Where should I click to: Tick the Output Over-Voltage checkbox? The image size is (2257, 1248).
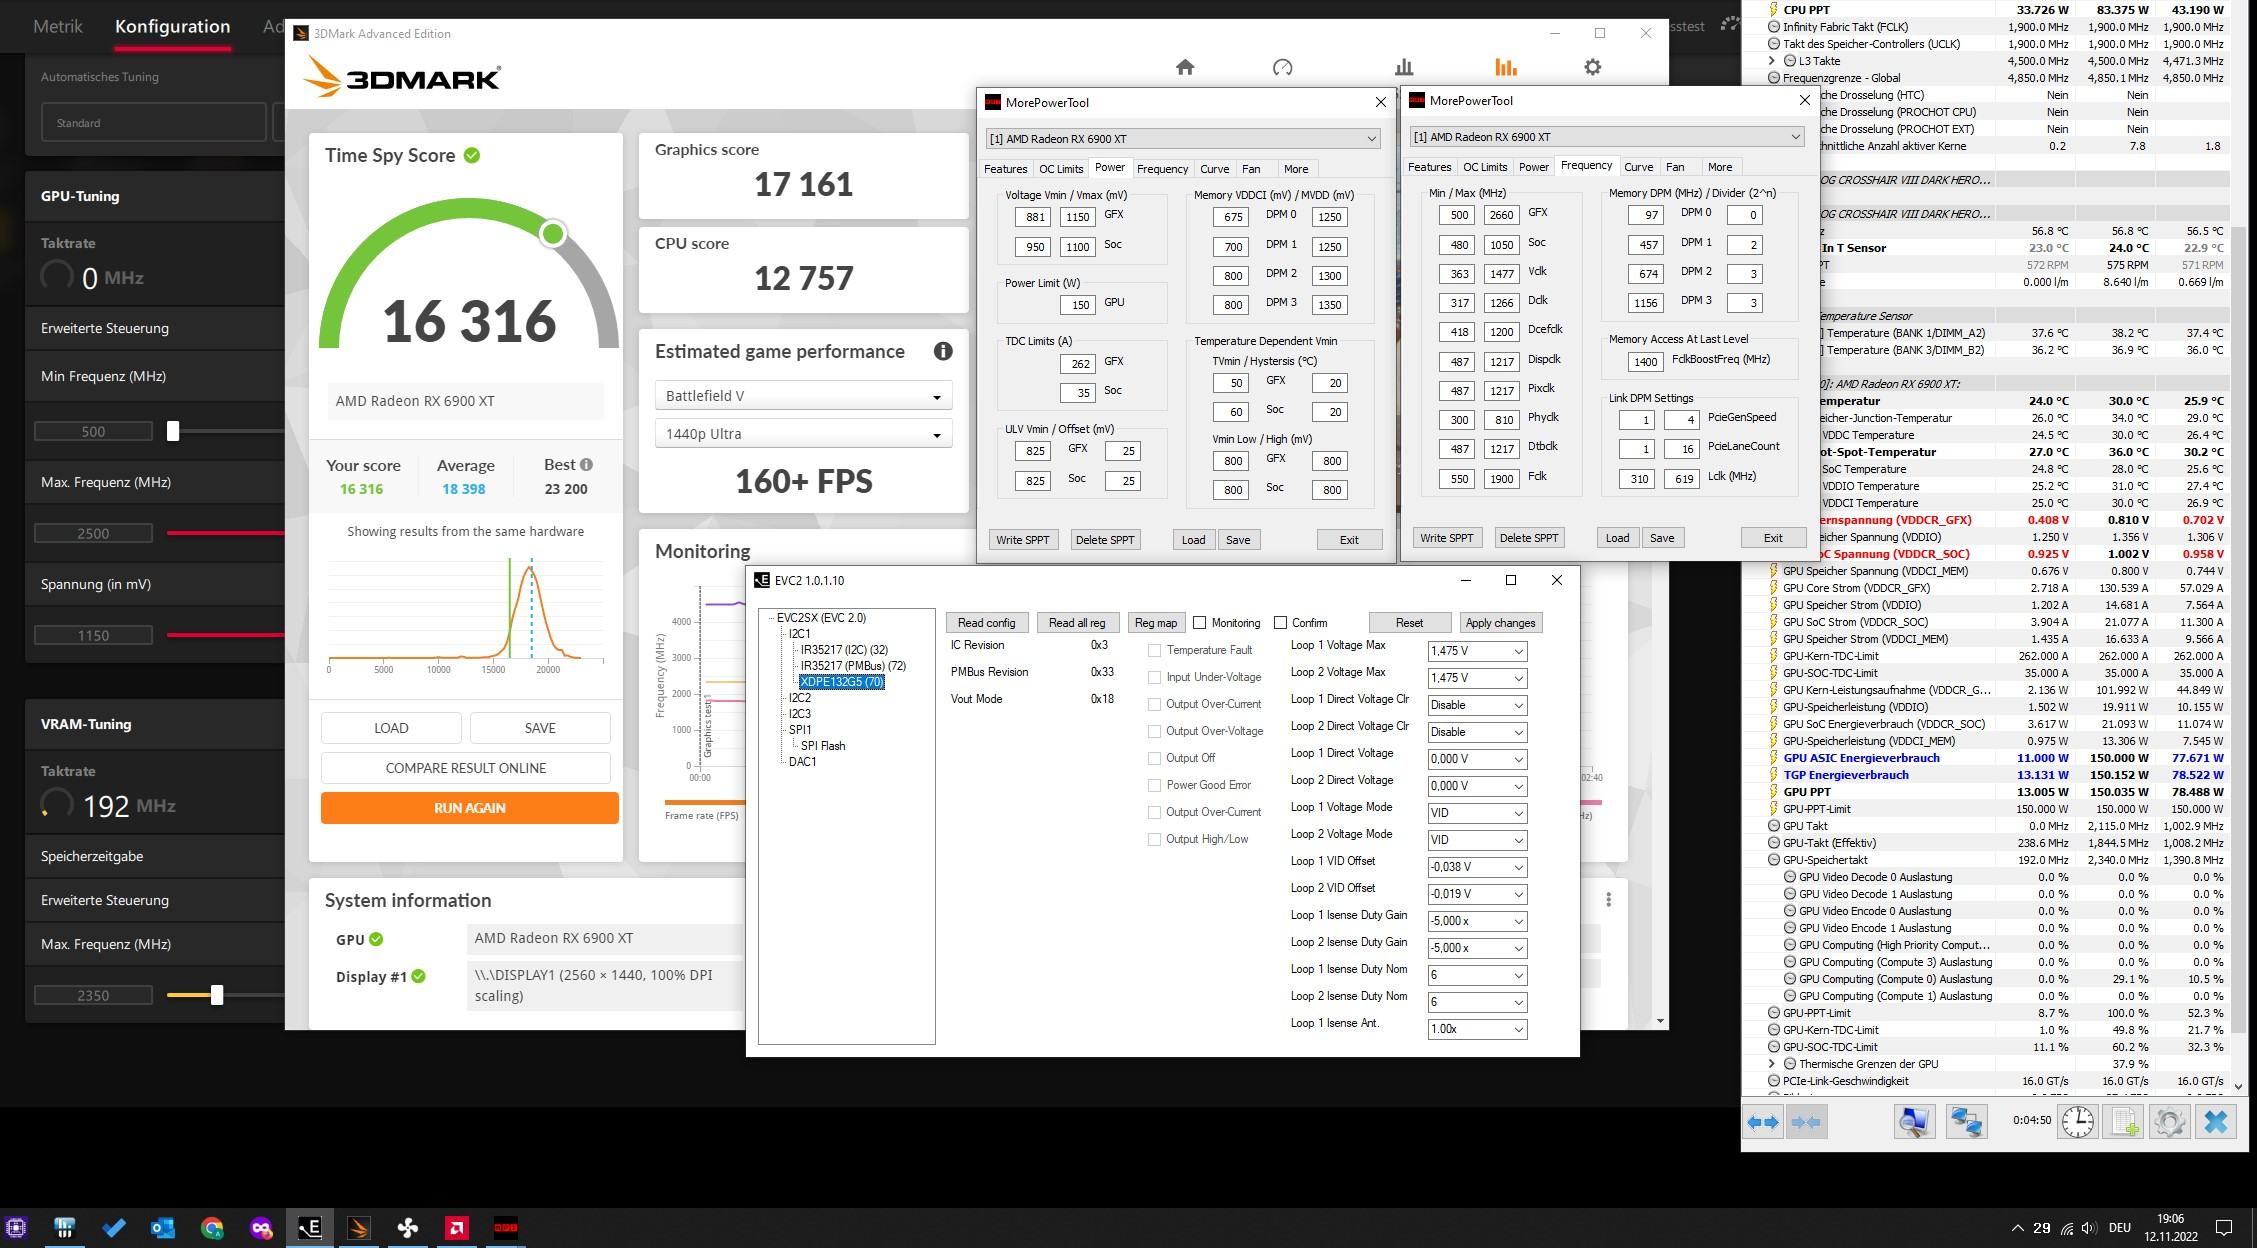point(1154,731)
